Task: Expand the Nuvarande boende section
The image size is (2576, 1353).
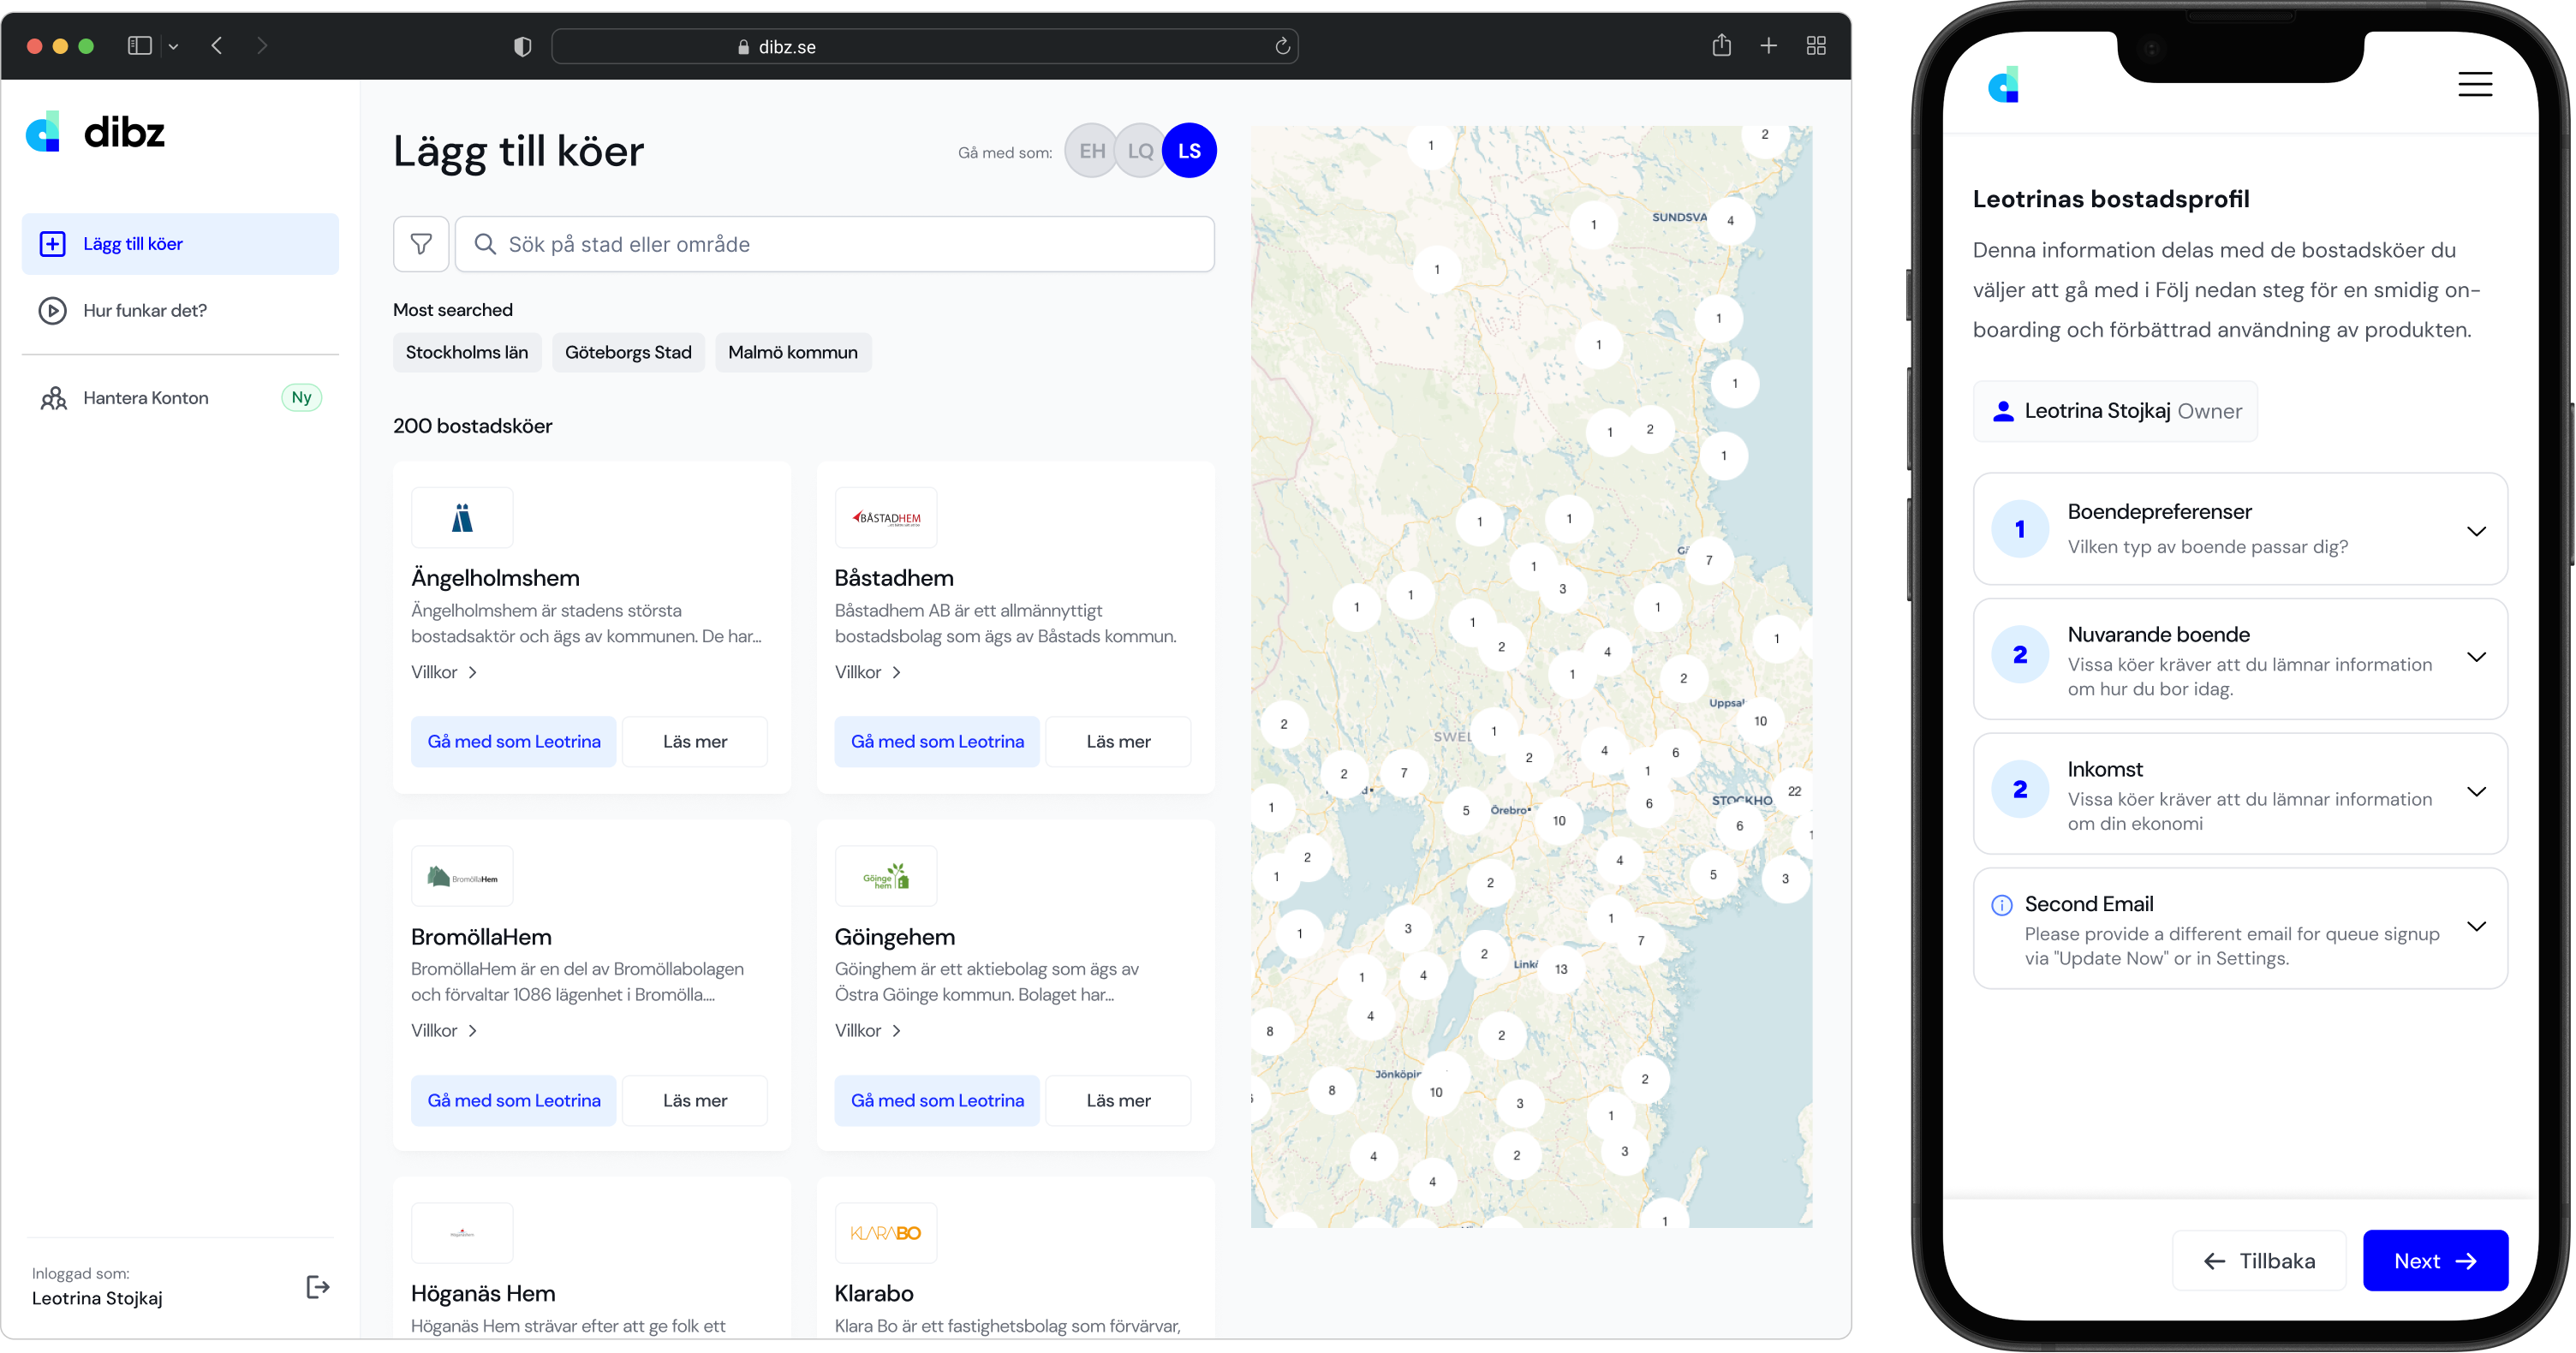Action: pyautogui.click(x=2475, y=657)
